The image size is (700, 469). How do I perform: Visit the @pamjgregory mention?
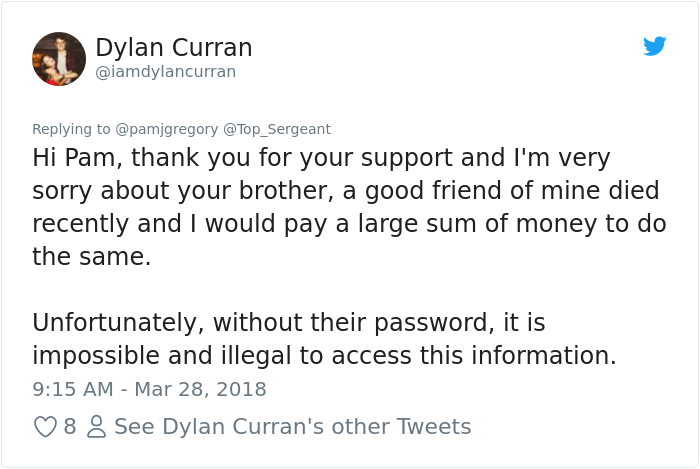(167, 129)
